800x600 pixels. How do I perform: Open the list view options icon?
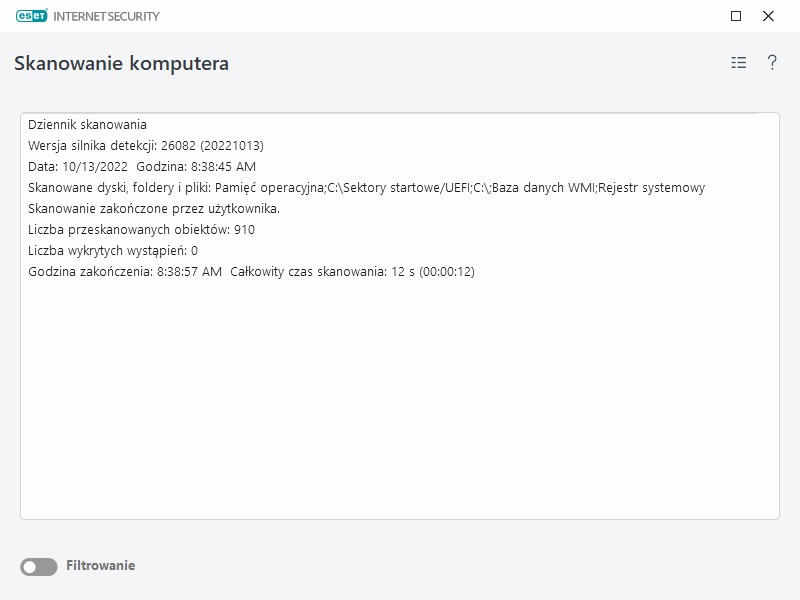click(739, 63)
